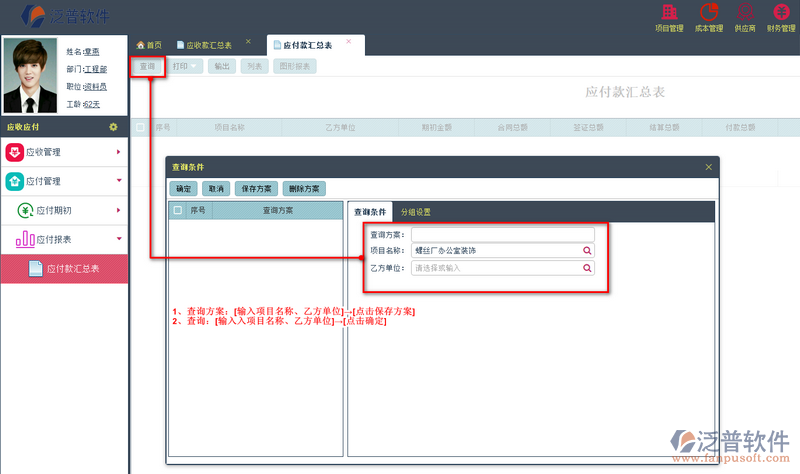Click the 付款总额 column header

740,127
